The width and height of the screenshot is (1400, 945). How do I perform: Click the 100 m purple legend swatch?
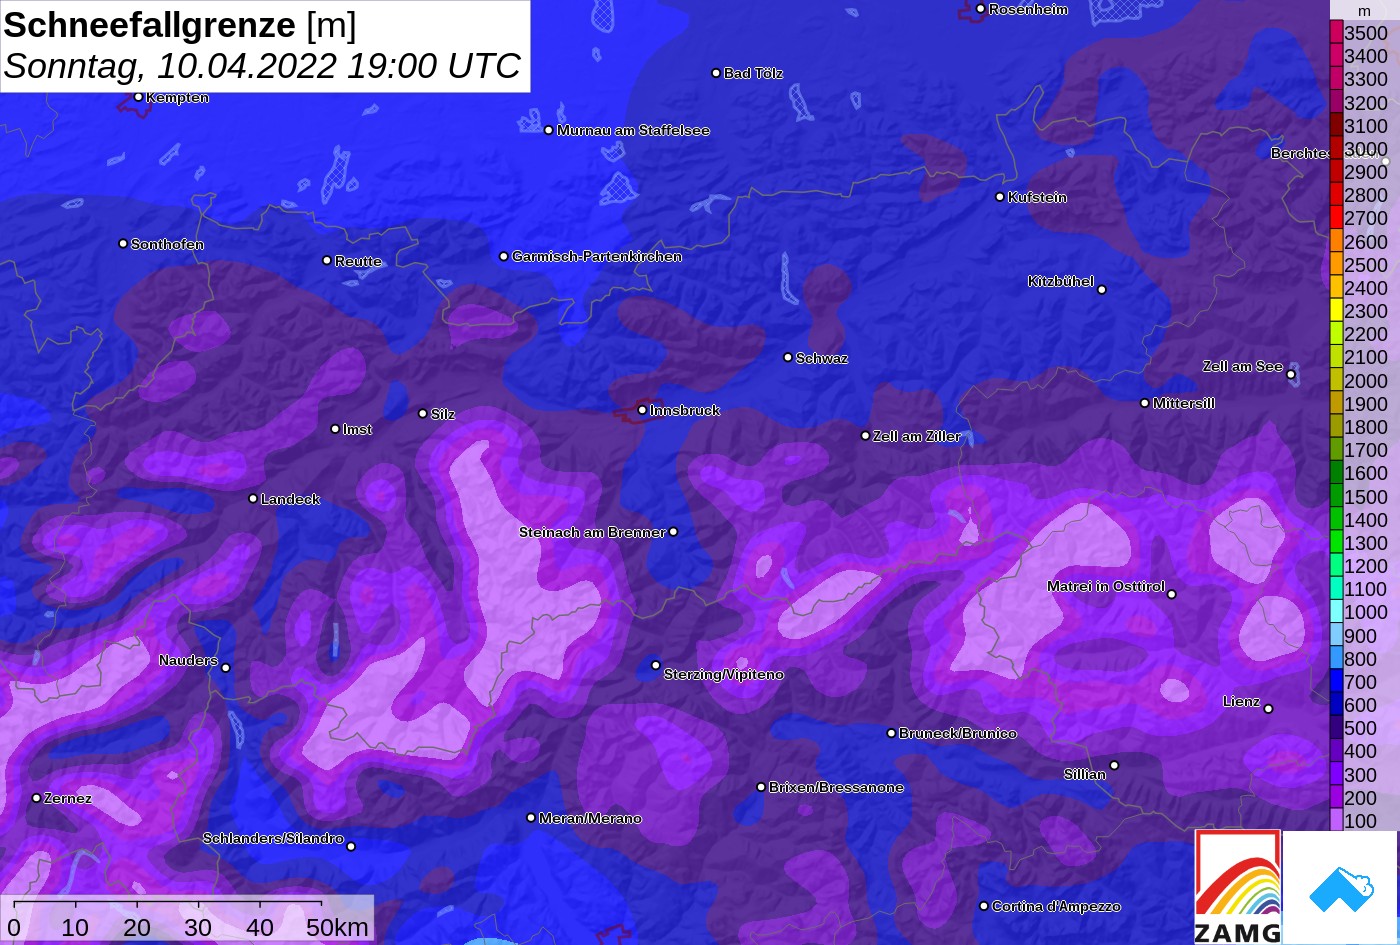pos(1336,822)
